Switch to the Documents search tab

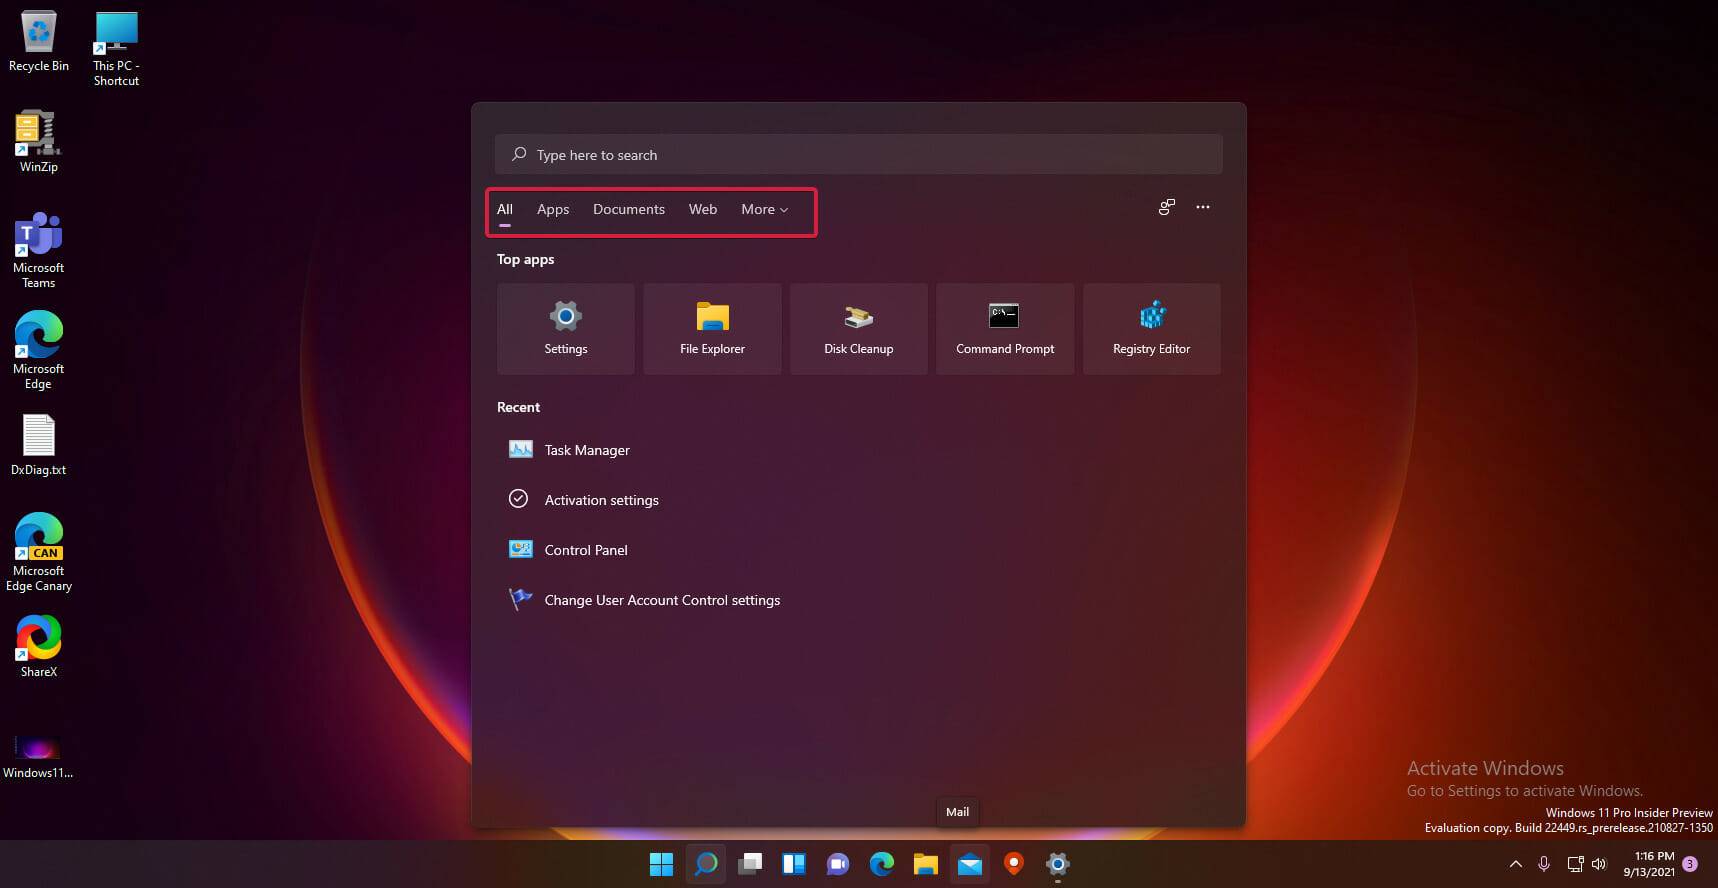click(x=629, y=209)
